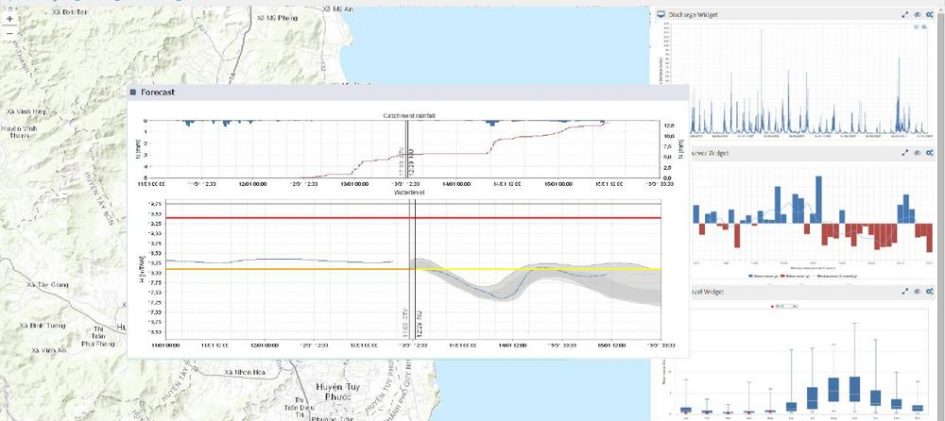This screenshot has width=945, height=421.
Task: Zoom out on the map
Action: (10, 32)
